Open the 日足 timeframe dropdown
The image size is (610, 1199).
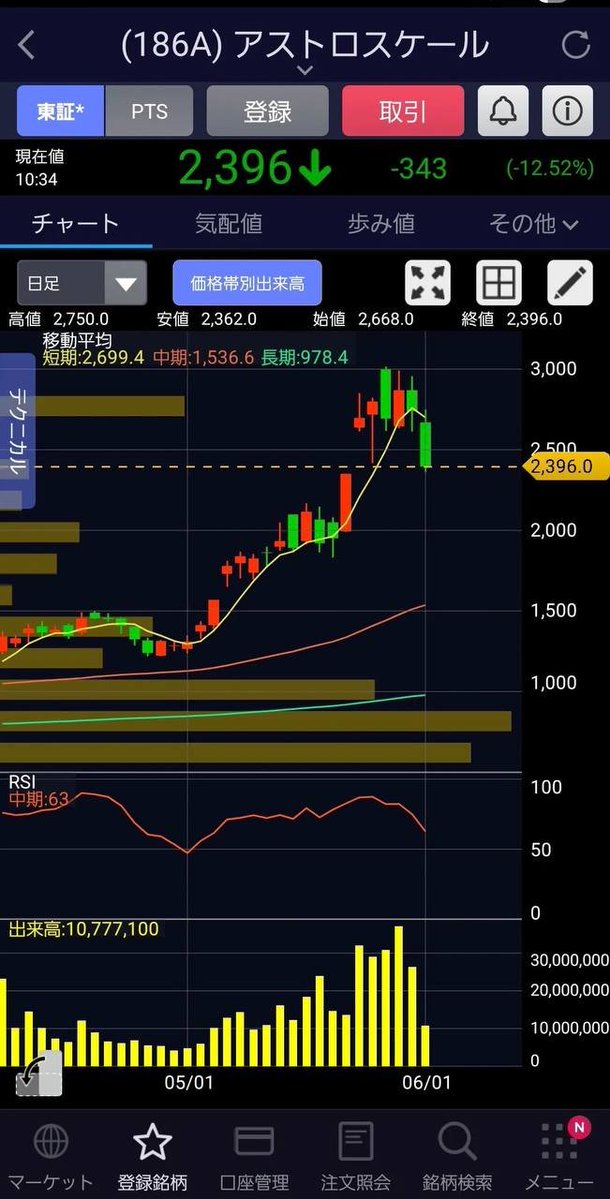82,283
